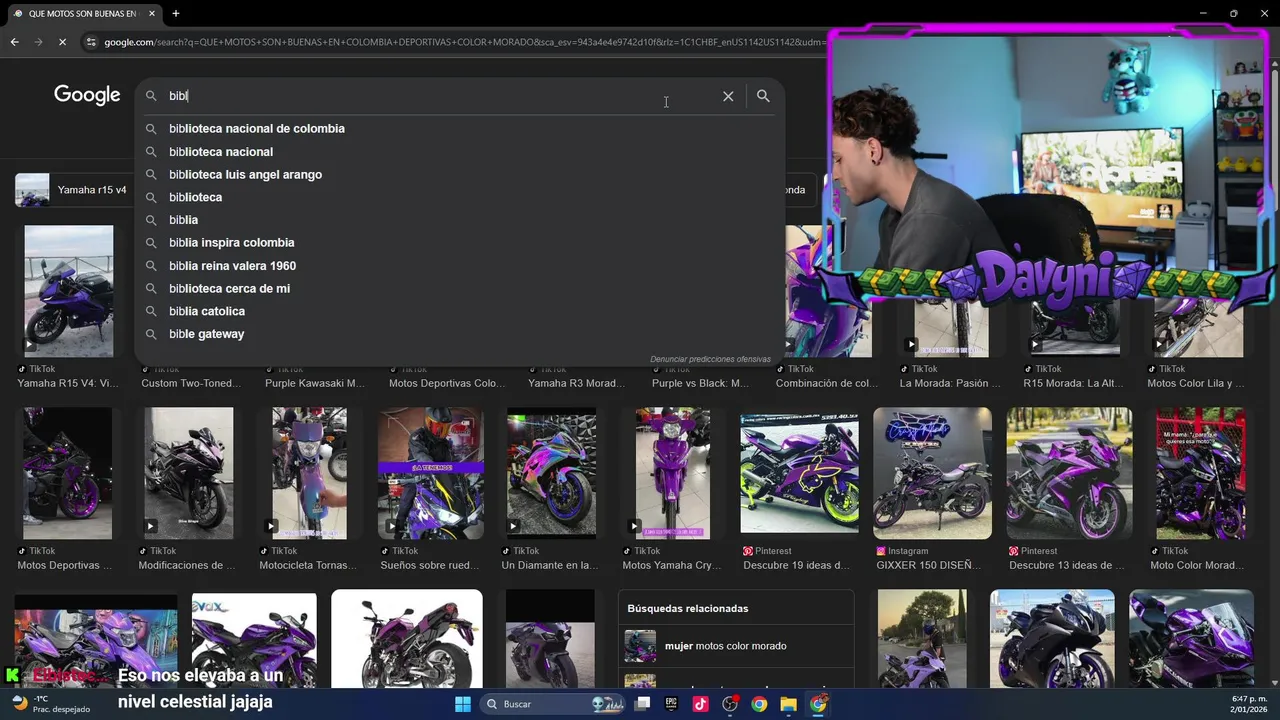The height and width of the screenshot is (720, 1280).
Task: Open the Sueños sobre rued image result
Action: point(431,473)
